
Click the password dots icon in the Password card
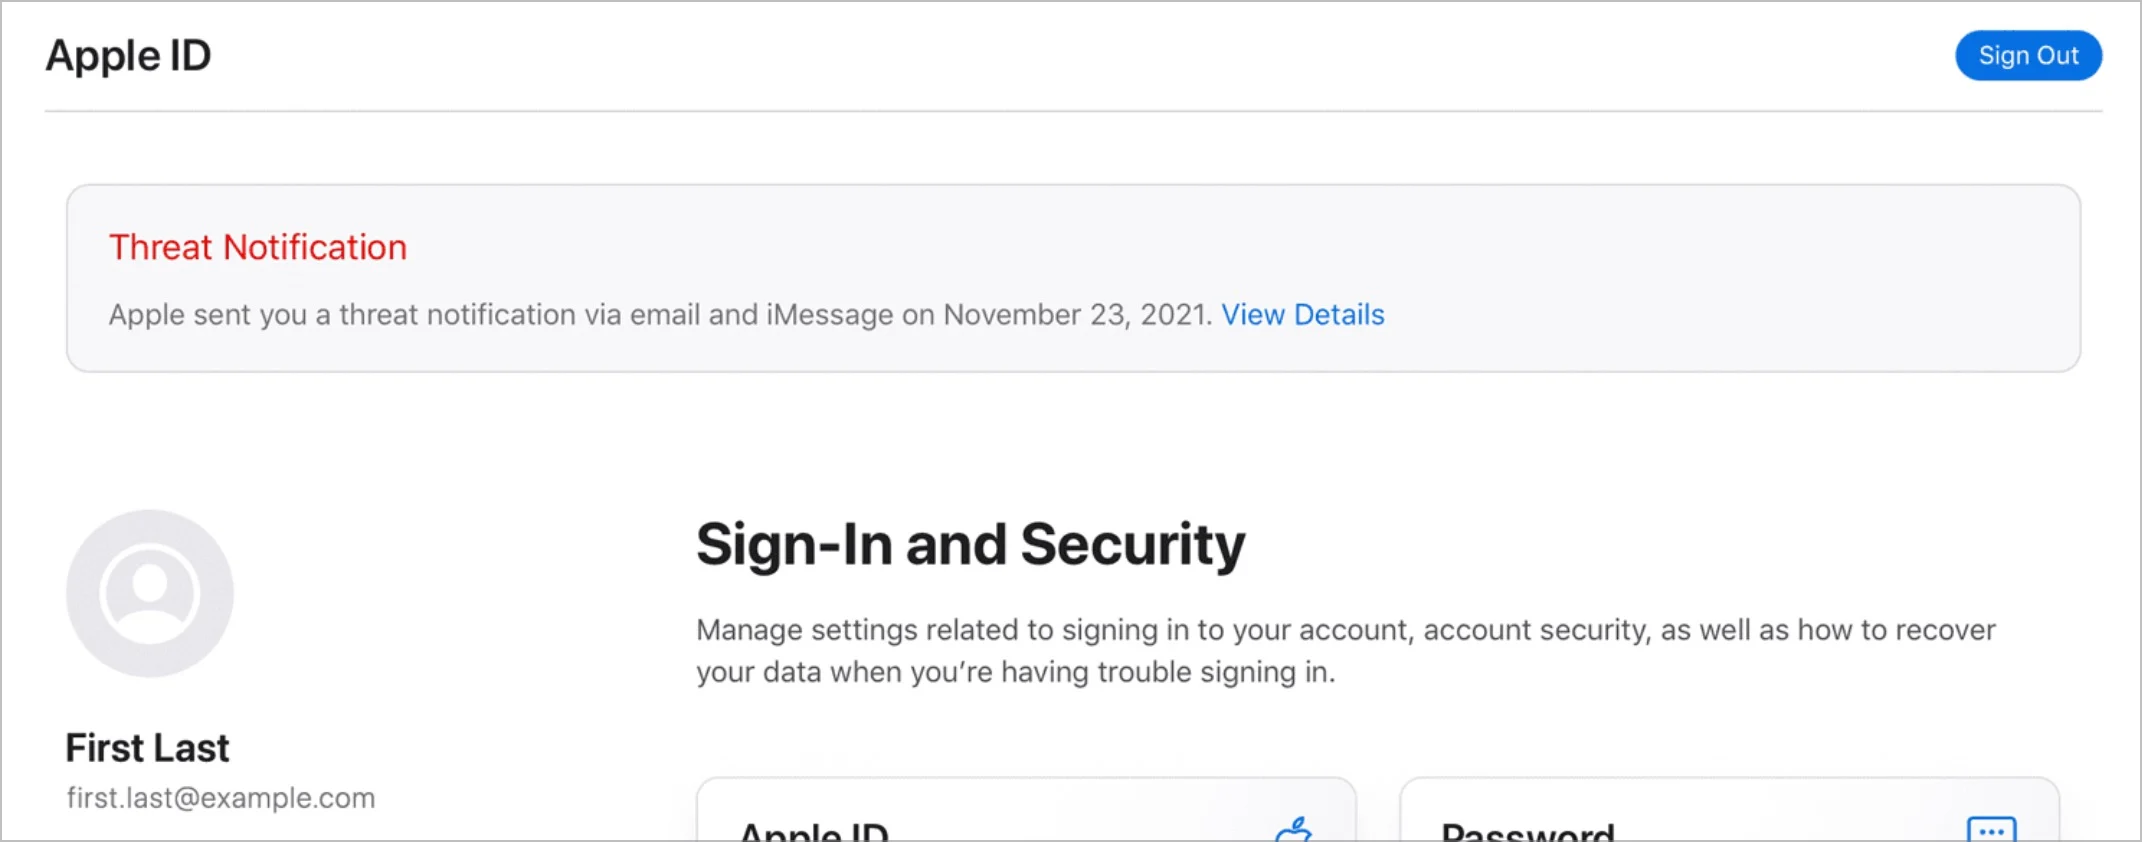[1991, 830]
